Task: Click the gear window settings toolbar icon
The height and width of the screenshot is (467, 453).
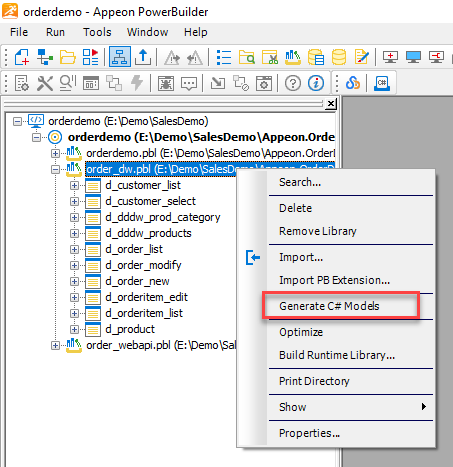Action: [x=264, y=83]
